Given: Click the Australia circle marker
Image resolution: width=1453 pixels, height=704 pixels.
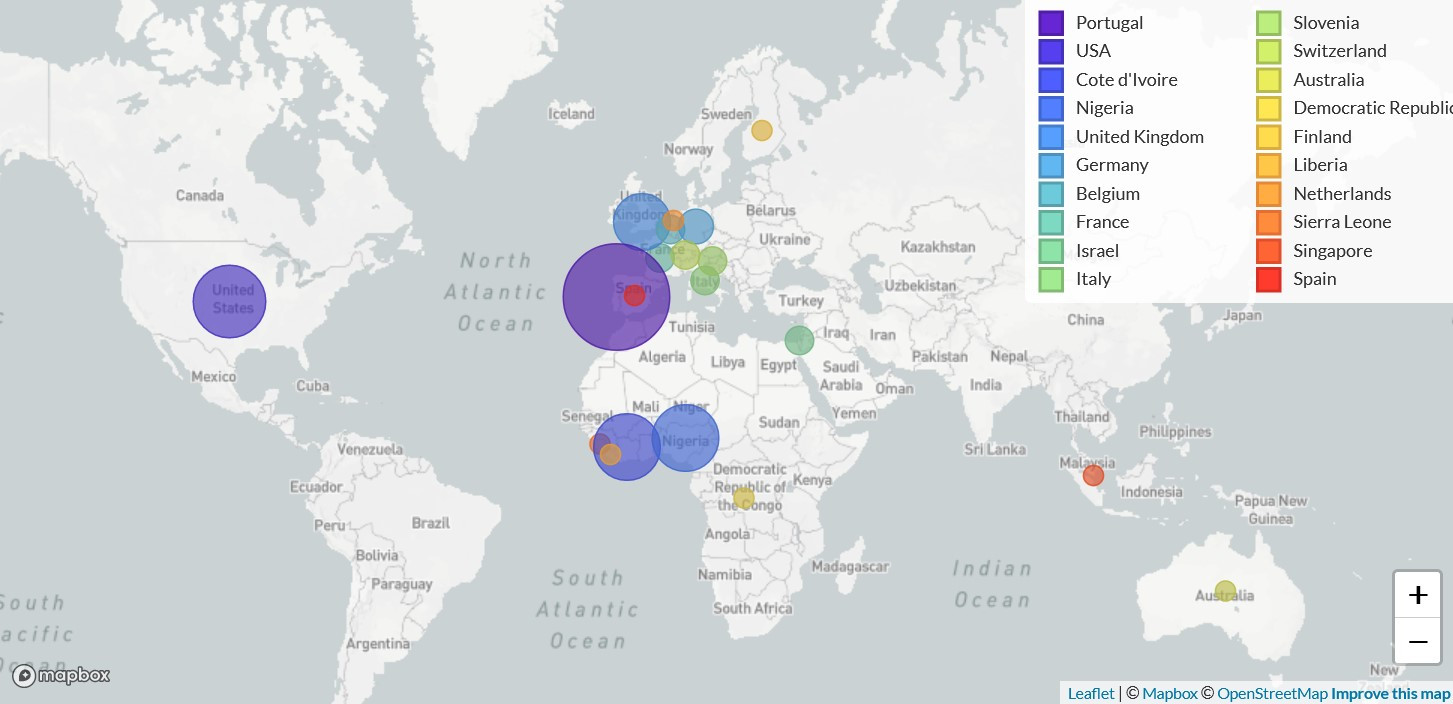Looking at the screenshot, I should (1225, 591).
